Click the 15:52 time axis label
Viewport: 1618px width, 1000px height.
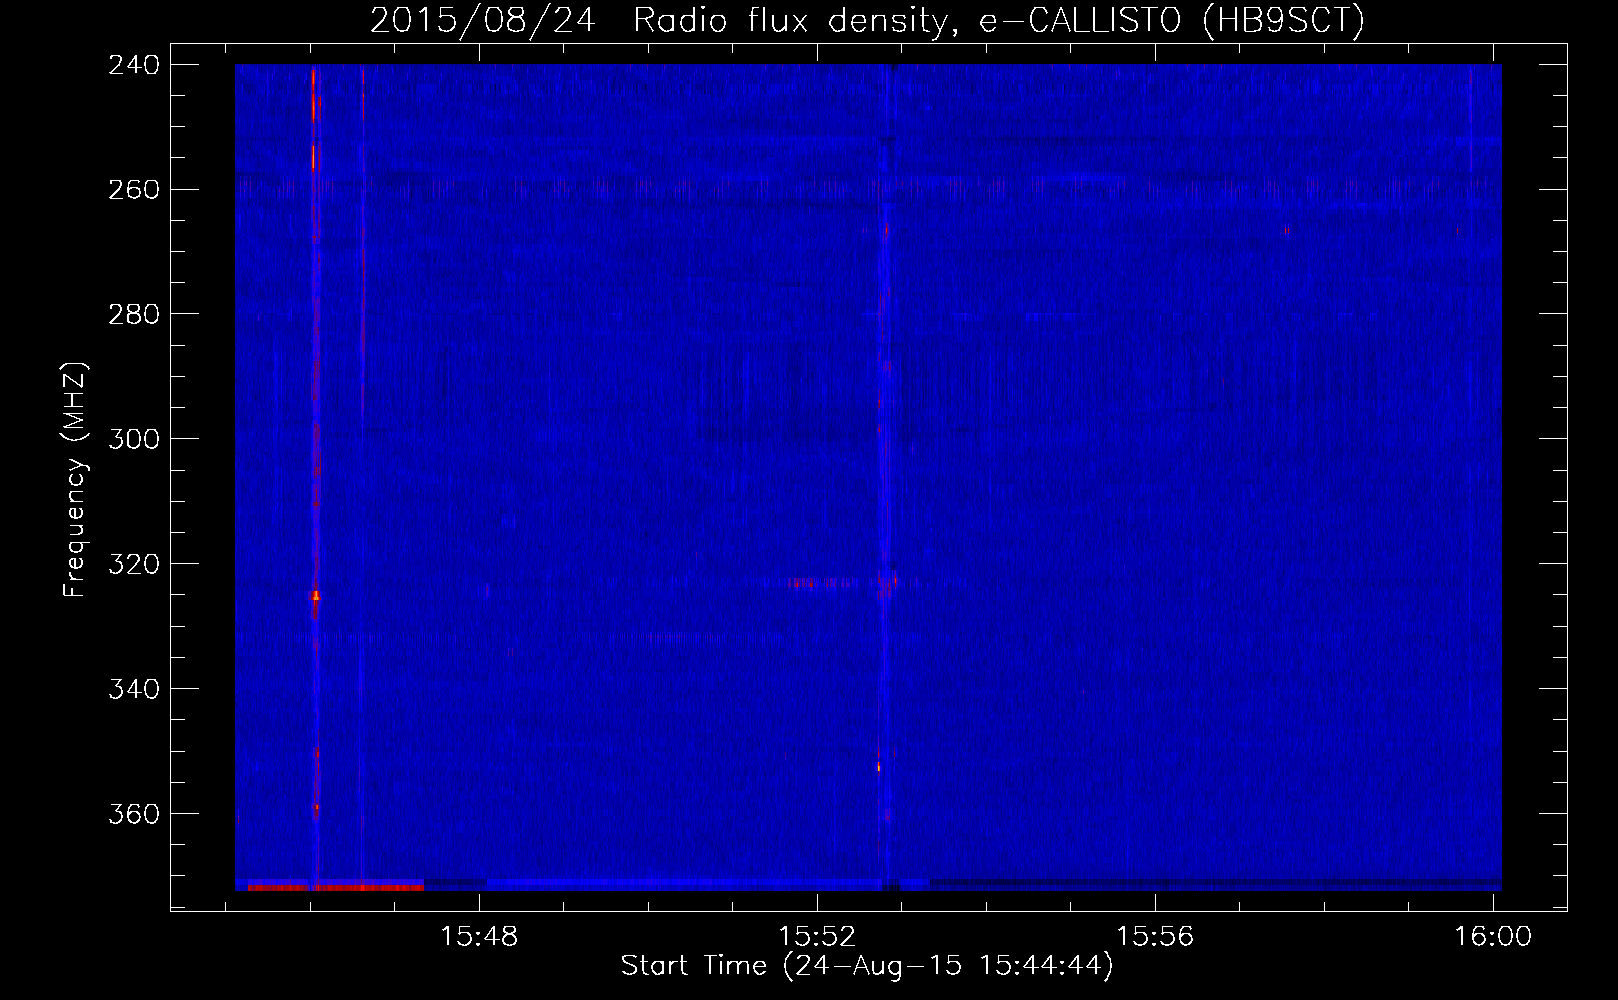click(x=818, y=937)
